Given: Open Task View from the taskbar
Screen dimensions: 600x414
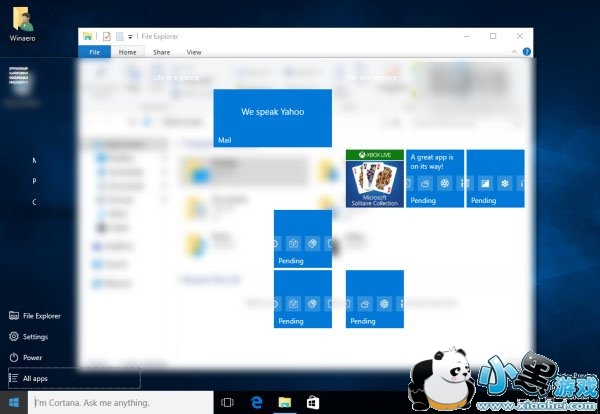Looking at the screenshot, I should pyautogui.click(x=227, y=403).
